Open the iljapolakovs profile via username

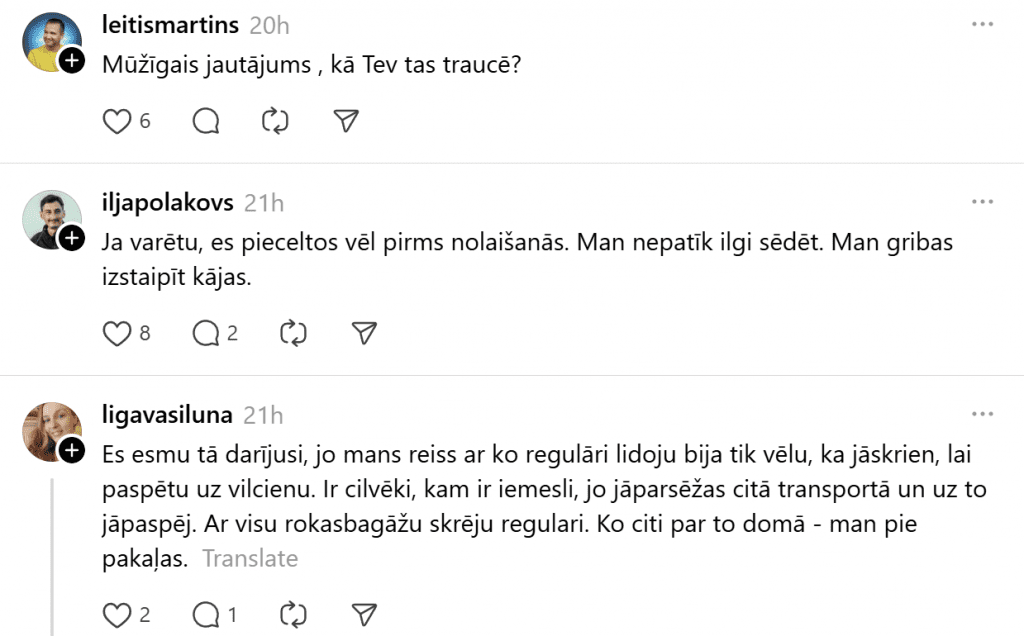pyautogui.click(x=168, y=203)
